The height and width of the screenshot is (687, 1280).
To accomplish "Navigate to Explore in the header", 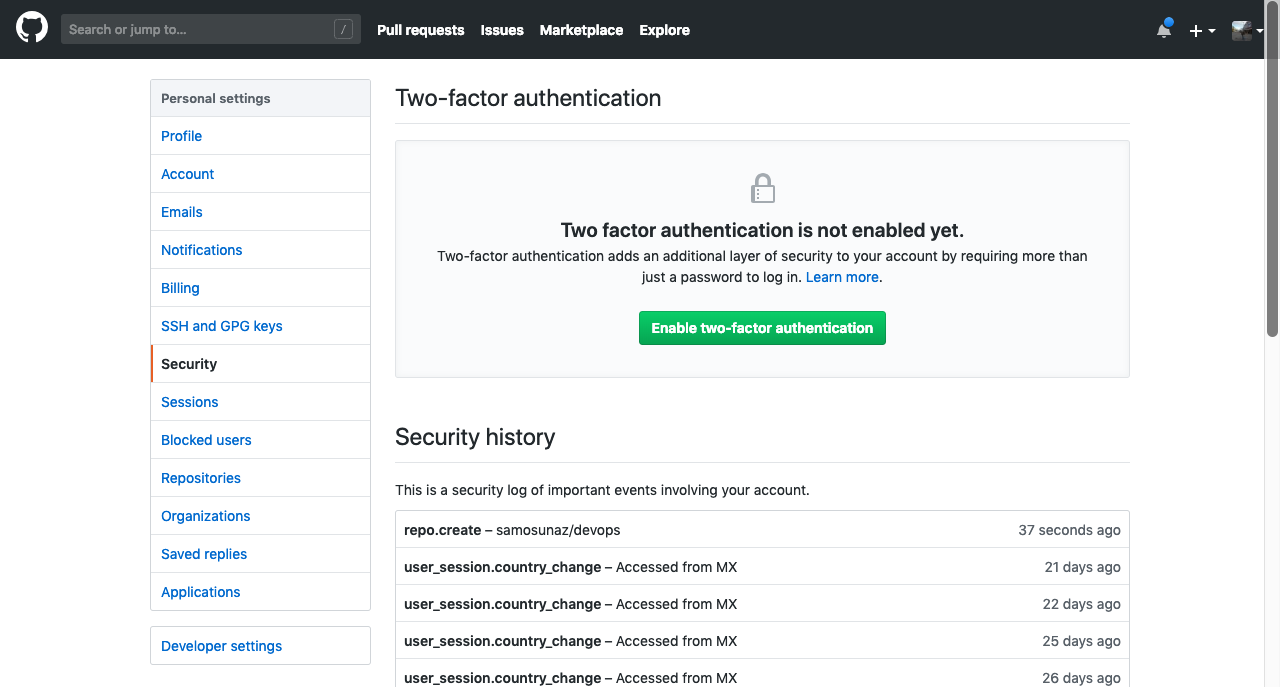I will pos(664,30).
